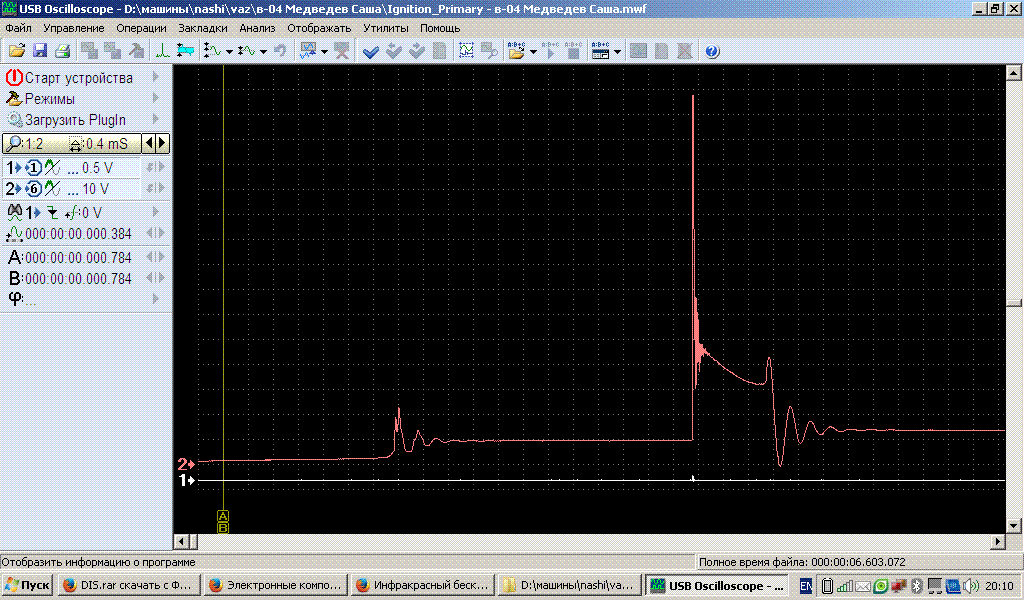The width and height of the screenshot is (1024, 600).
Task: Click channel 2 input number 6 icon
Action: point(33,189)
